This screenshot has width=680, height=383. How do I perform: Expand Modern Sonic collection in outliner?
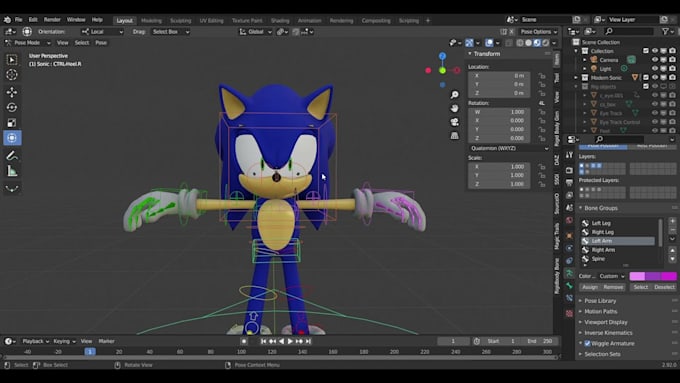tap(576, 78)
